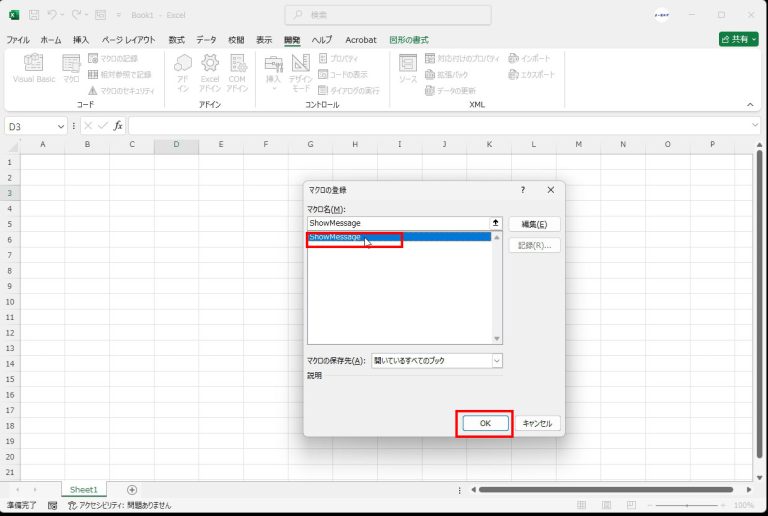Open the マクロの保存先 dropdown
Screen dimensions: 768x516
(497, 360)
